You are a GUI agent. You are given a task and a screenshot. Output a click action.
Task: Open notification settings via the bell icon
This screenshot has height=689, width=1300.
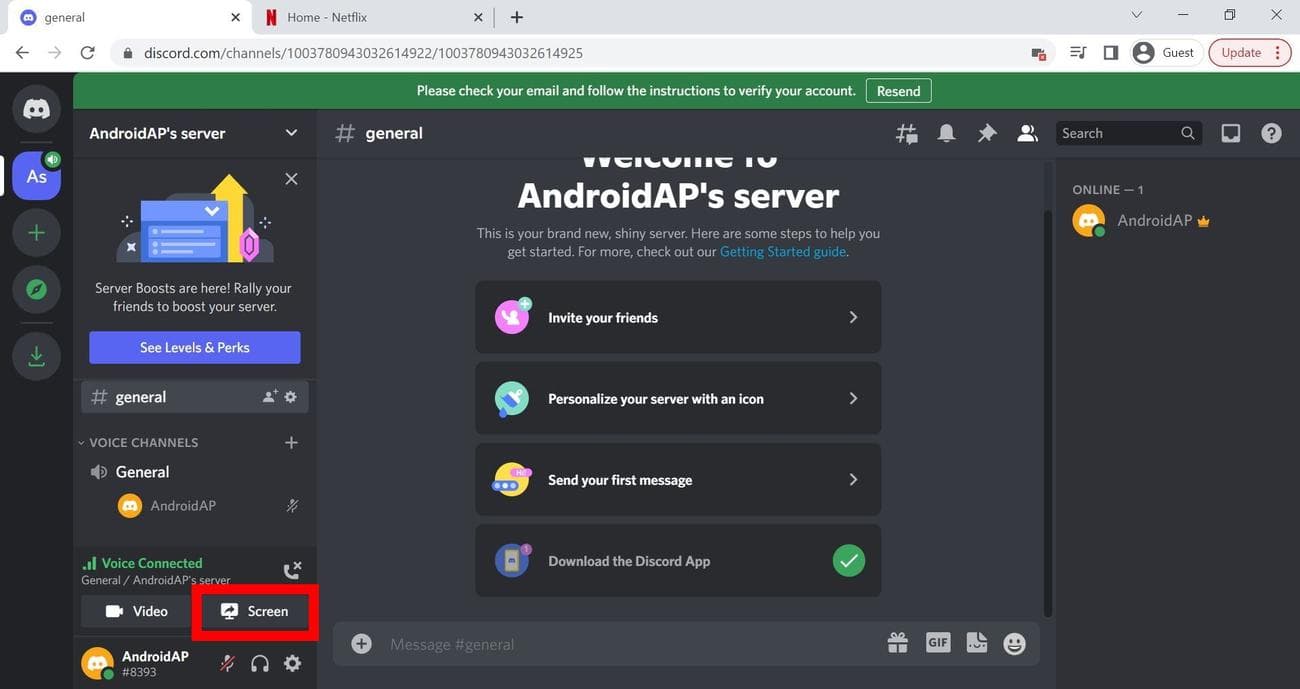(x=945, y=132)
